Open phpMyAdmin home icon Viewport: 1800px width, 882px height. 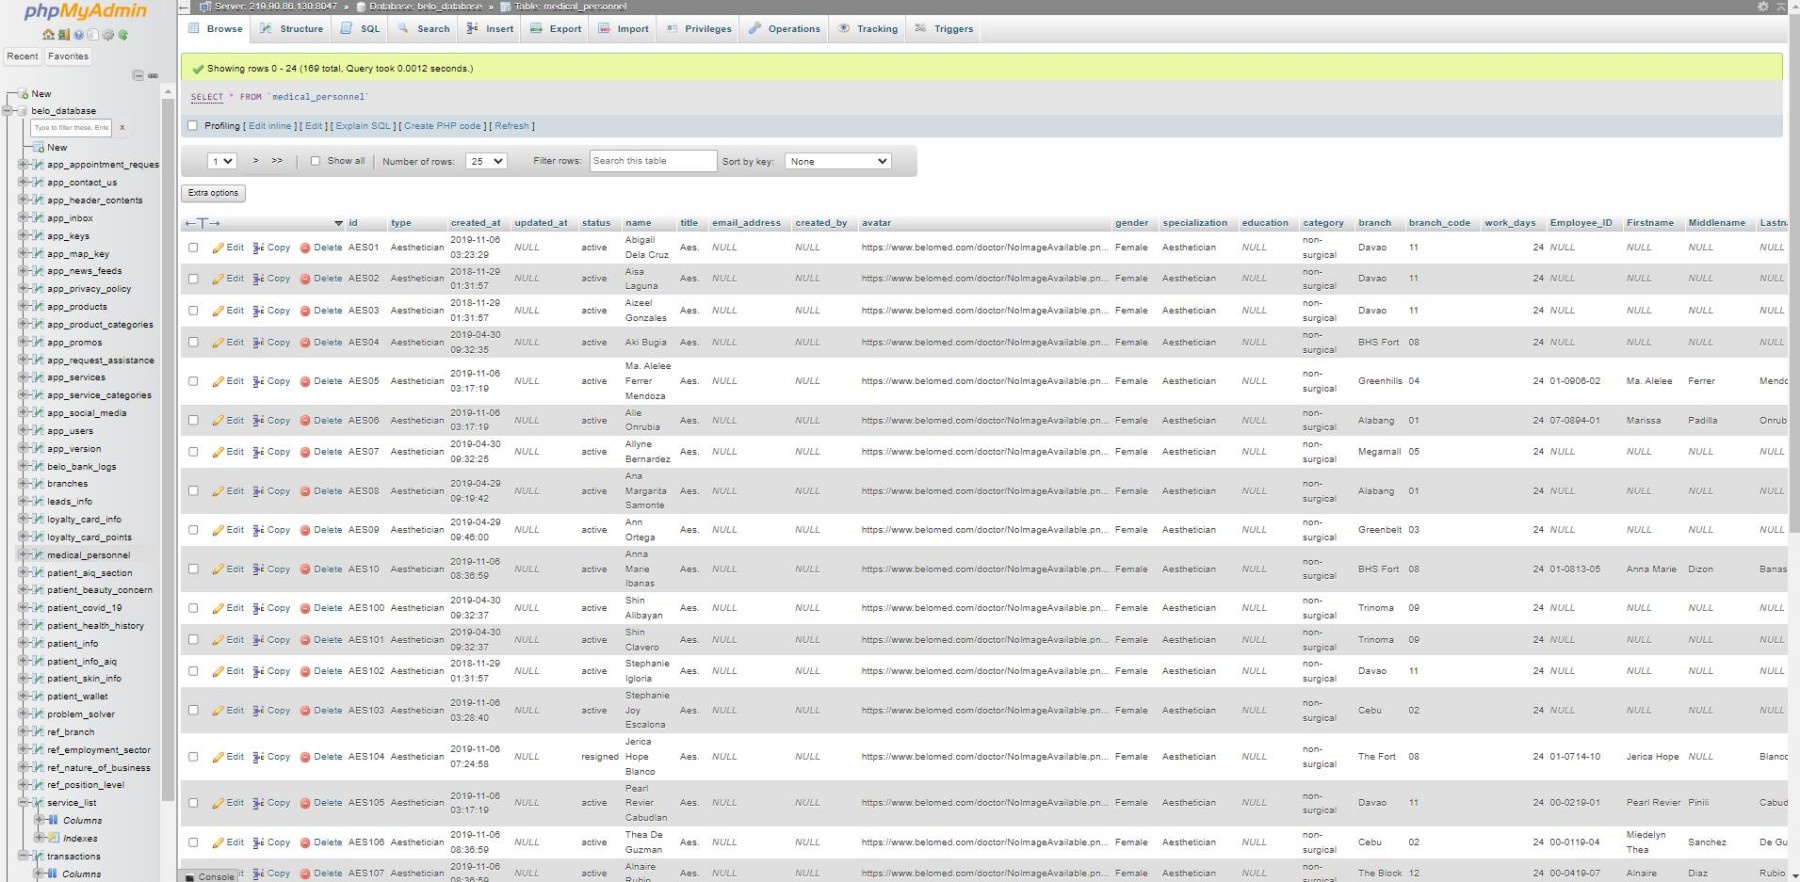[x=48, y=35]
